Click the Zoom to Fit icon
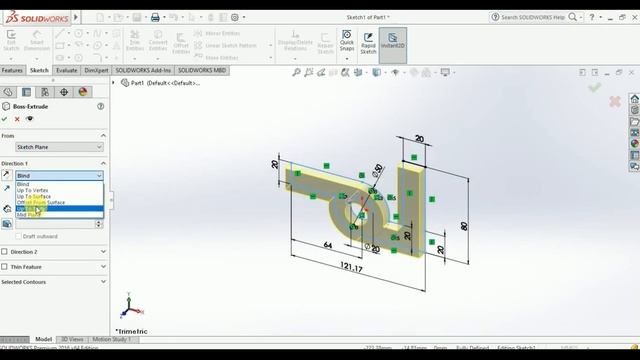Image resolution: width=640 pixels, height=360 pixels. [x=296, y=73]
